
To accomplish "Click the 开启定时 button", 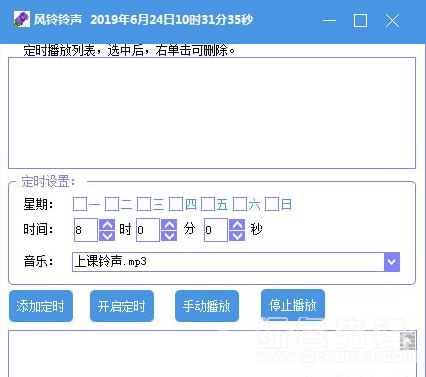I will click(122, 306).
